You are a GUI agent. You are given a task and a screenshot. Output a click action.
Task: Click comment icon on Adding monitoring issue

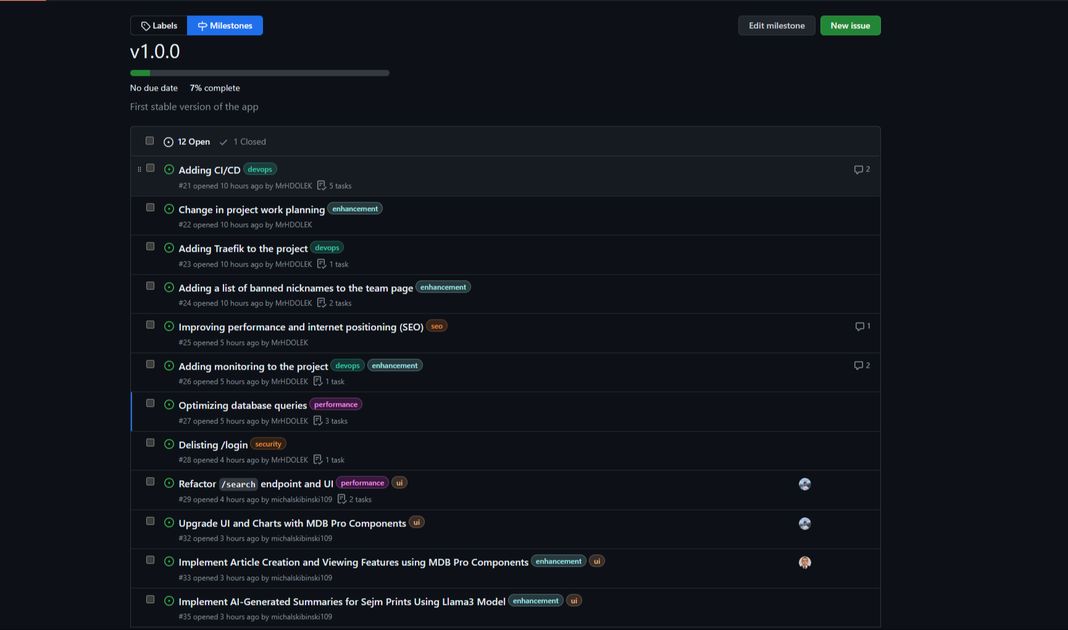click(858, 366)
